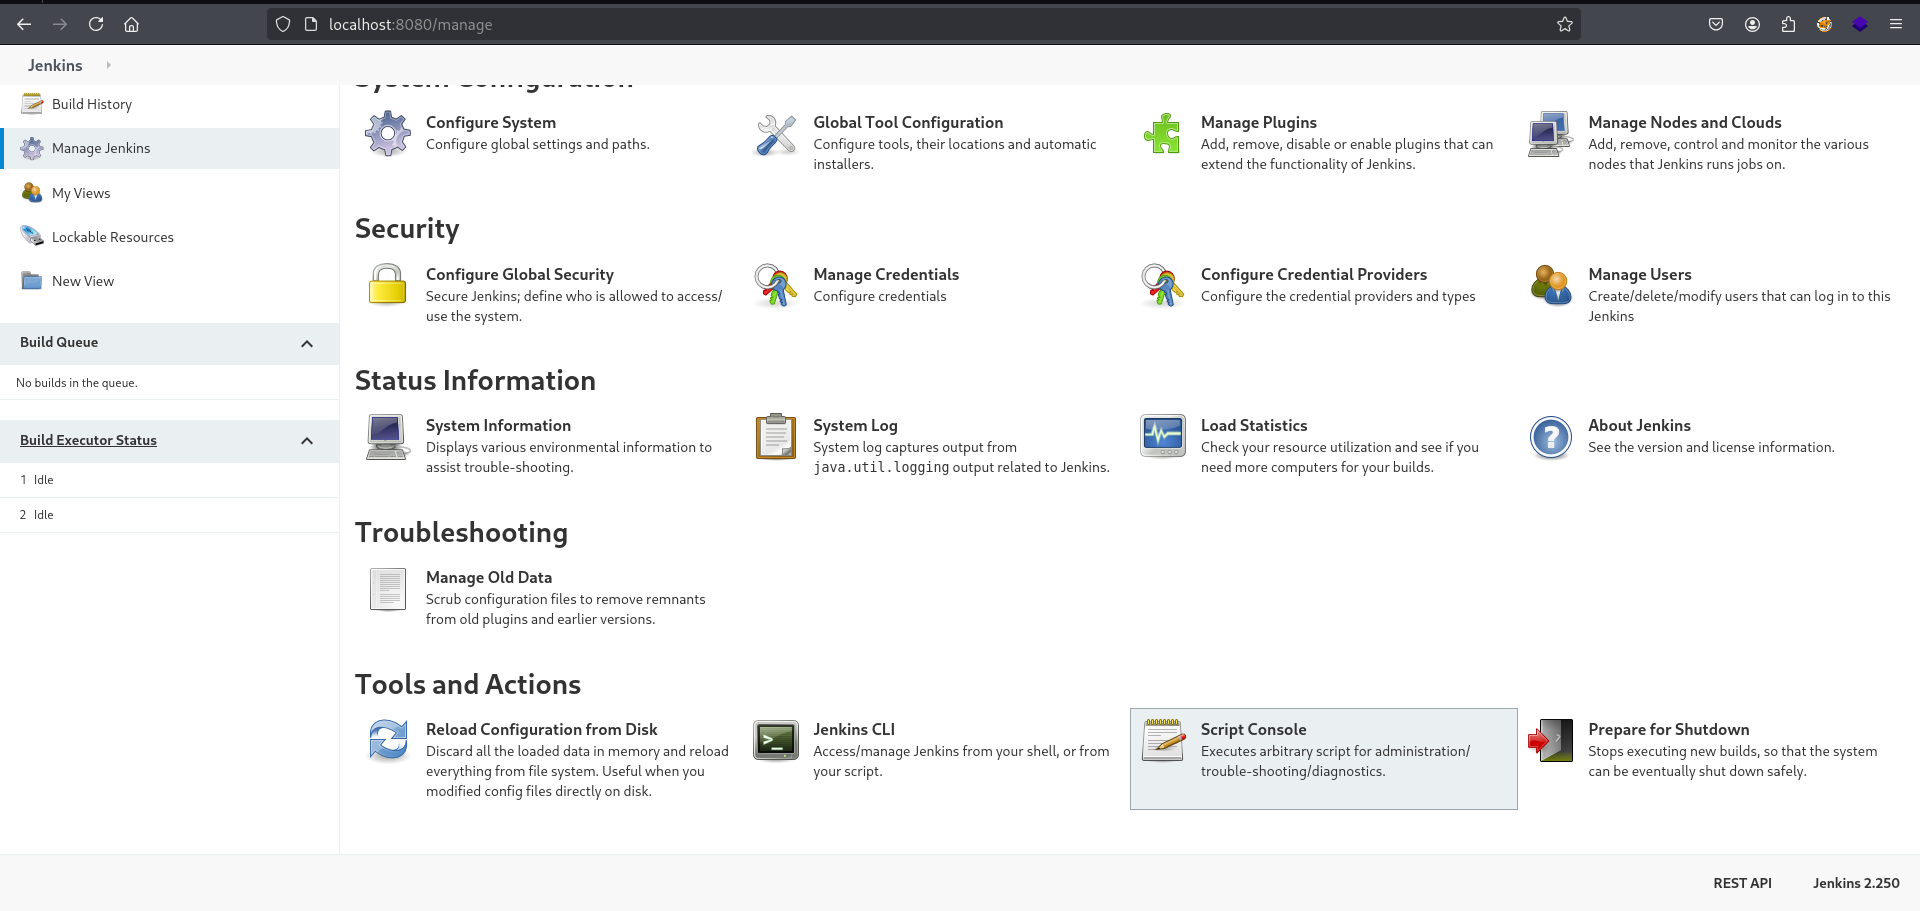Viewport: 1920px width, 911px height.
Task: Go back with the browser back arrow
Action: pyautogui.click(x=24, y=24)
